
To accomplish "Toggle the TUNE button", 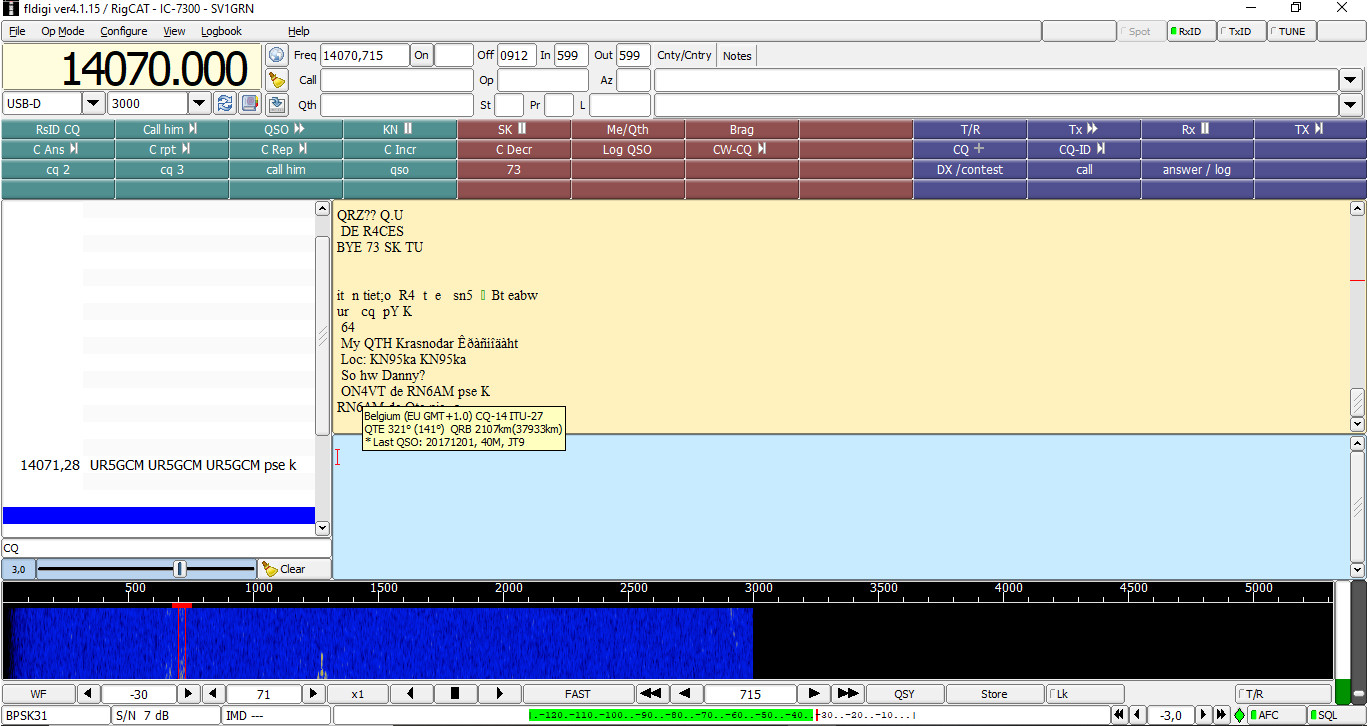I will tap(1292, 31).
